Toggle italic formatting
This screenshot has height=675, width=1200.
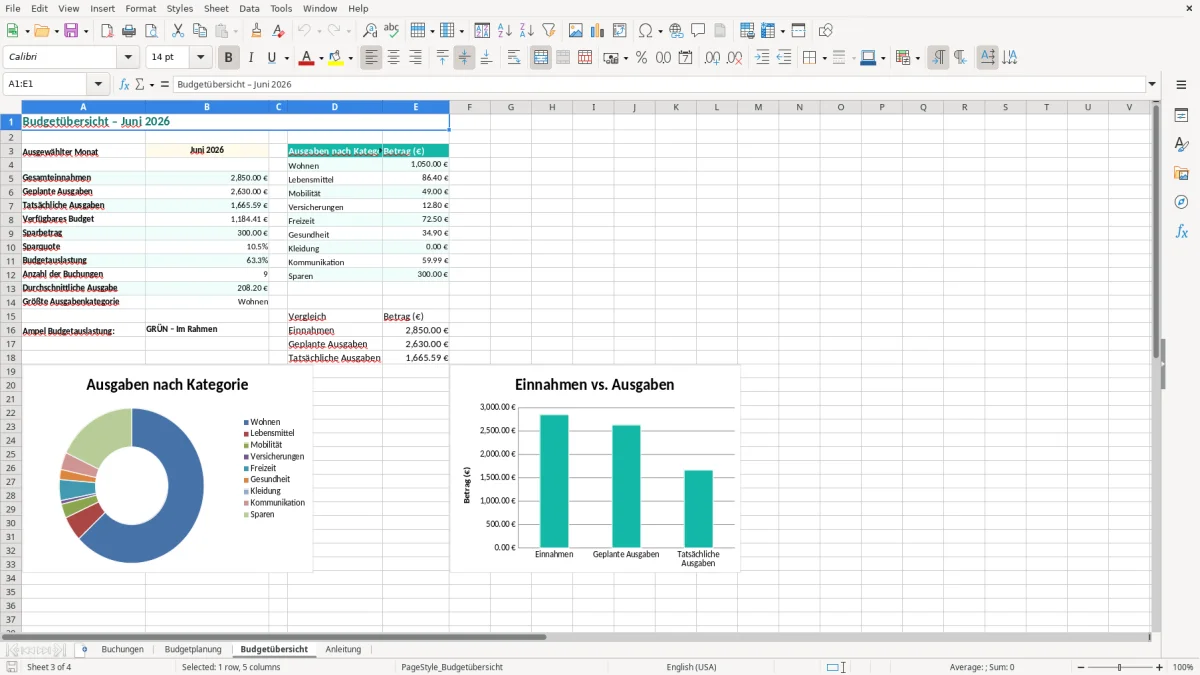click(251, 58)
